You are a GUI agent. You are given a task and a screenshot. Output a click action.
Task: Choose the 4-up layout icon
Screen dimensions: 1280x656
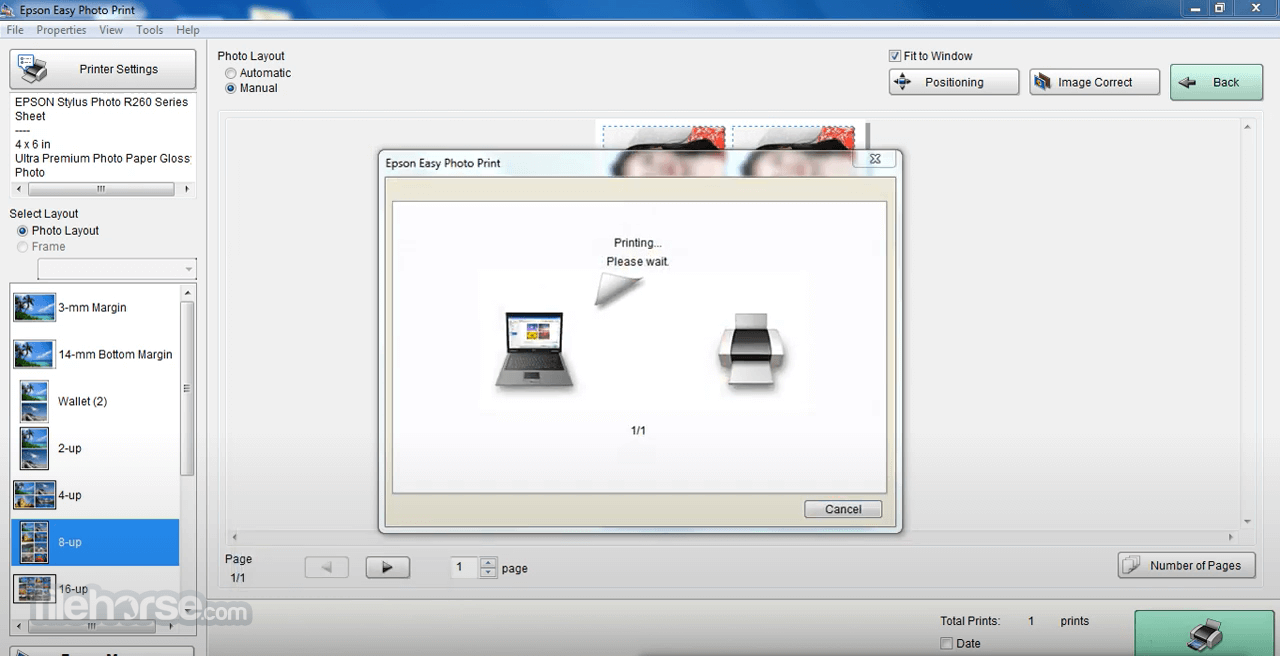point(34,495)
